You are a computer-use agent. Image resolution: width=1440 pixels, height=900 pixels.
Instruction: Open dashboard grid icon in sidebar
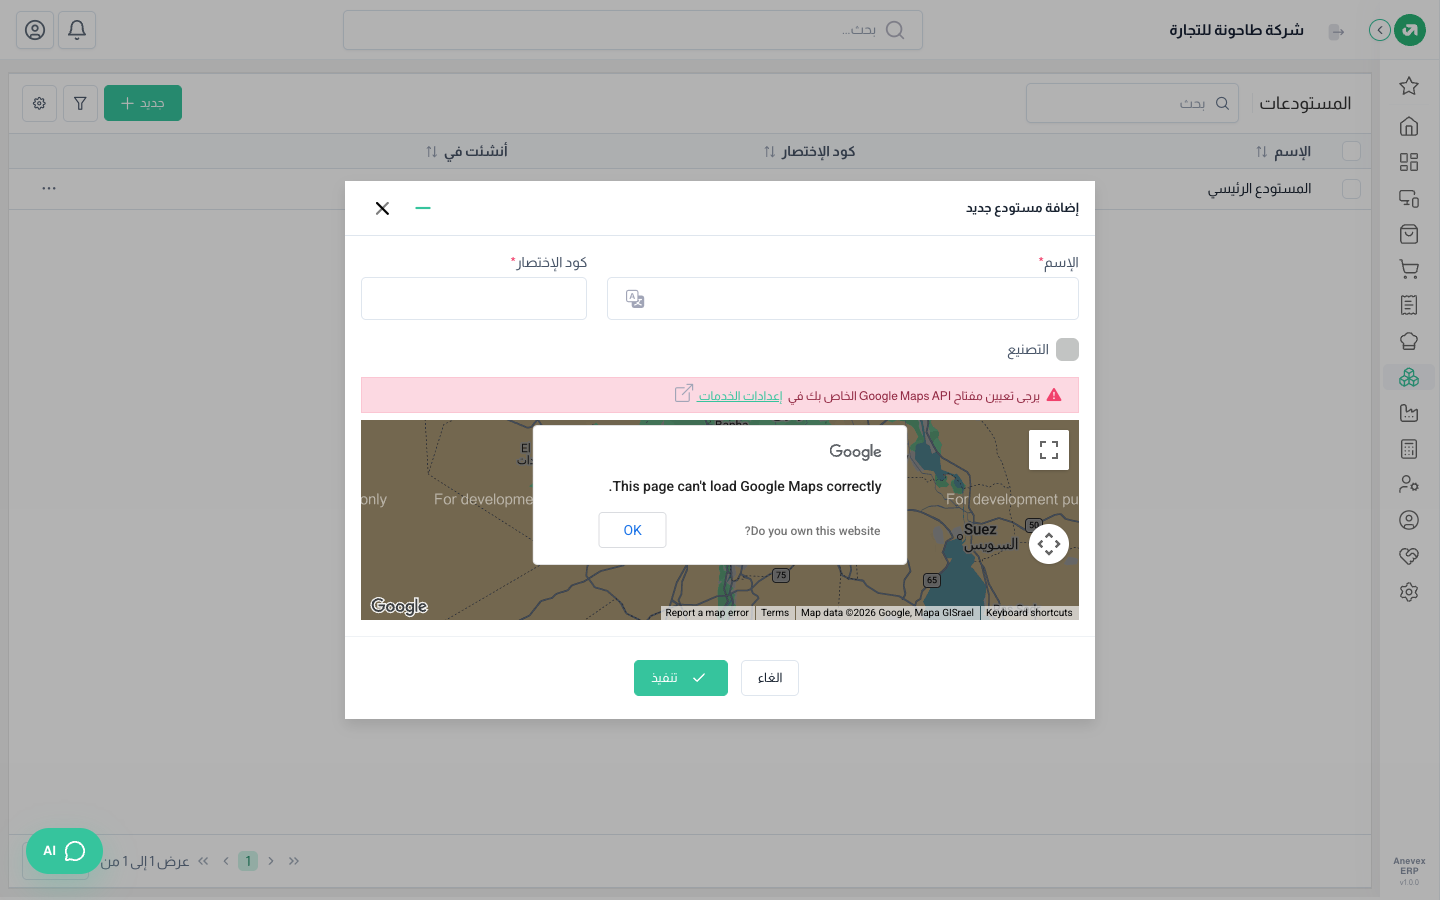point(1409,162)
